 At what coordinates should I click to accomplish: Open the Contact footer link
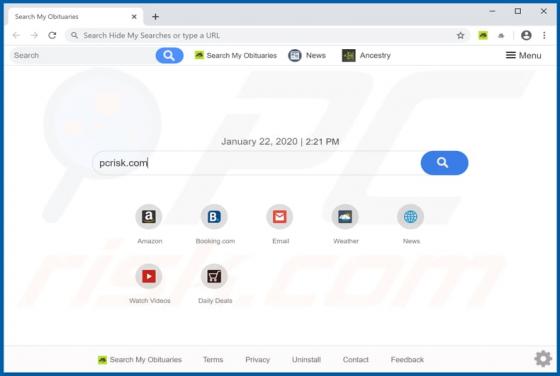point(355,360)
